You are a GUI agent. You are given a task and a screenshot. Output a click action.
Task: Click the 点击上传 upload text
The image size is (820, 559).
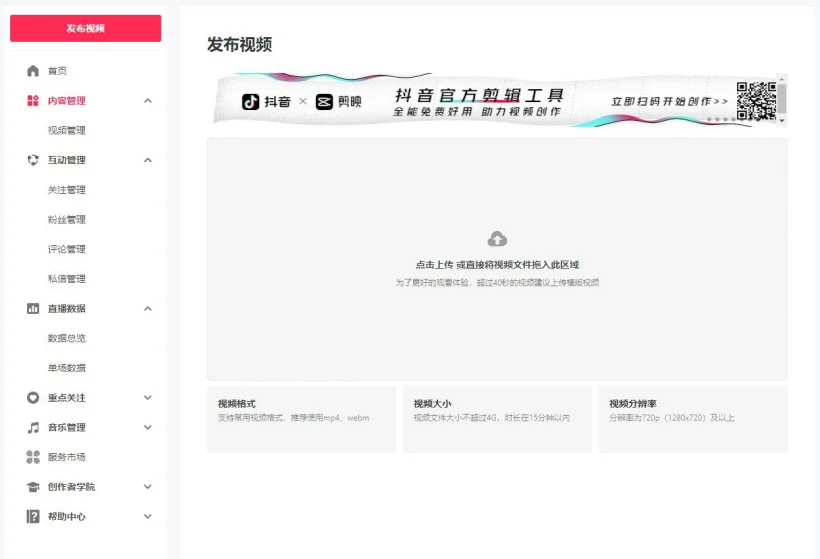click(x=434, y=265)
